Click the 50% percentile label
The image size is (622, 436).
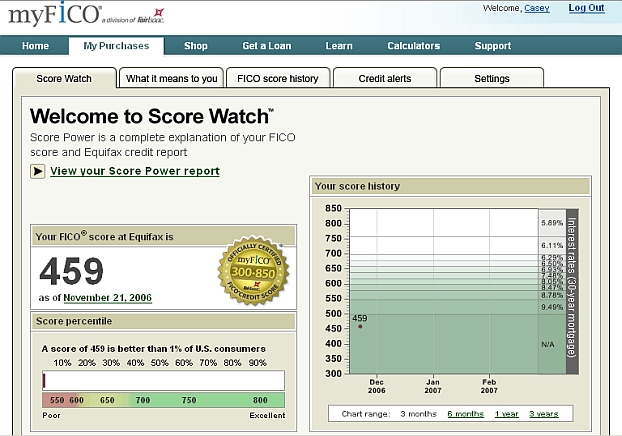pos(159,363)
